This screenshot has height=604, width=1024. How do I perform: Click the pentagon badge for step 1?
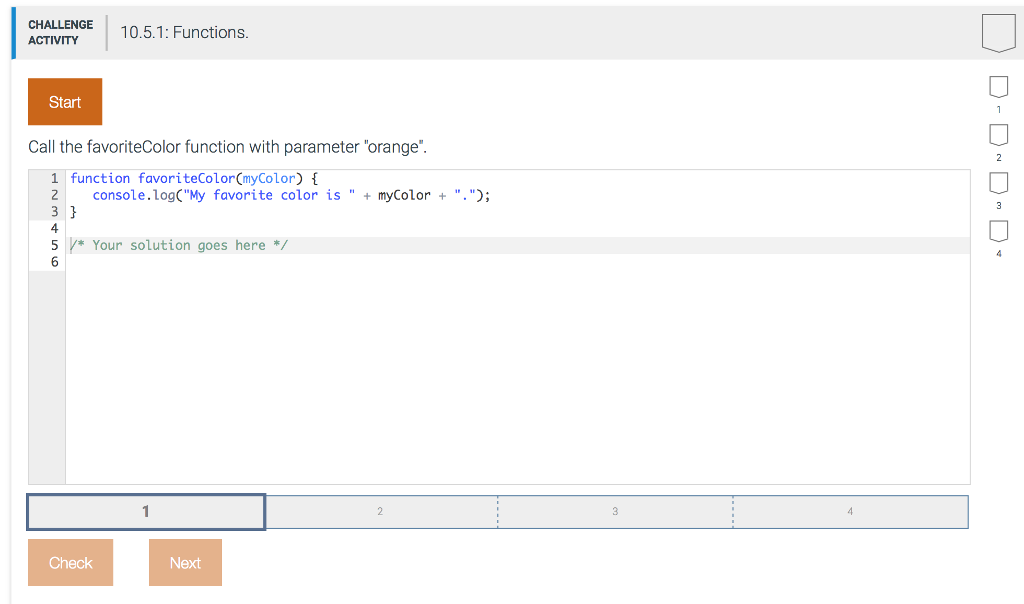click(x=997, y=87)
